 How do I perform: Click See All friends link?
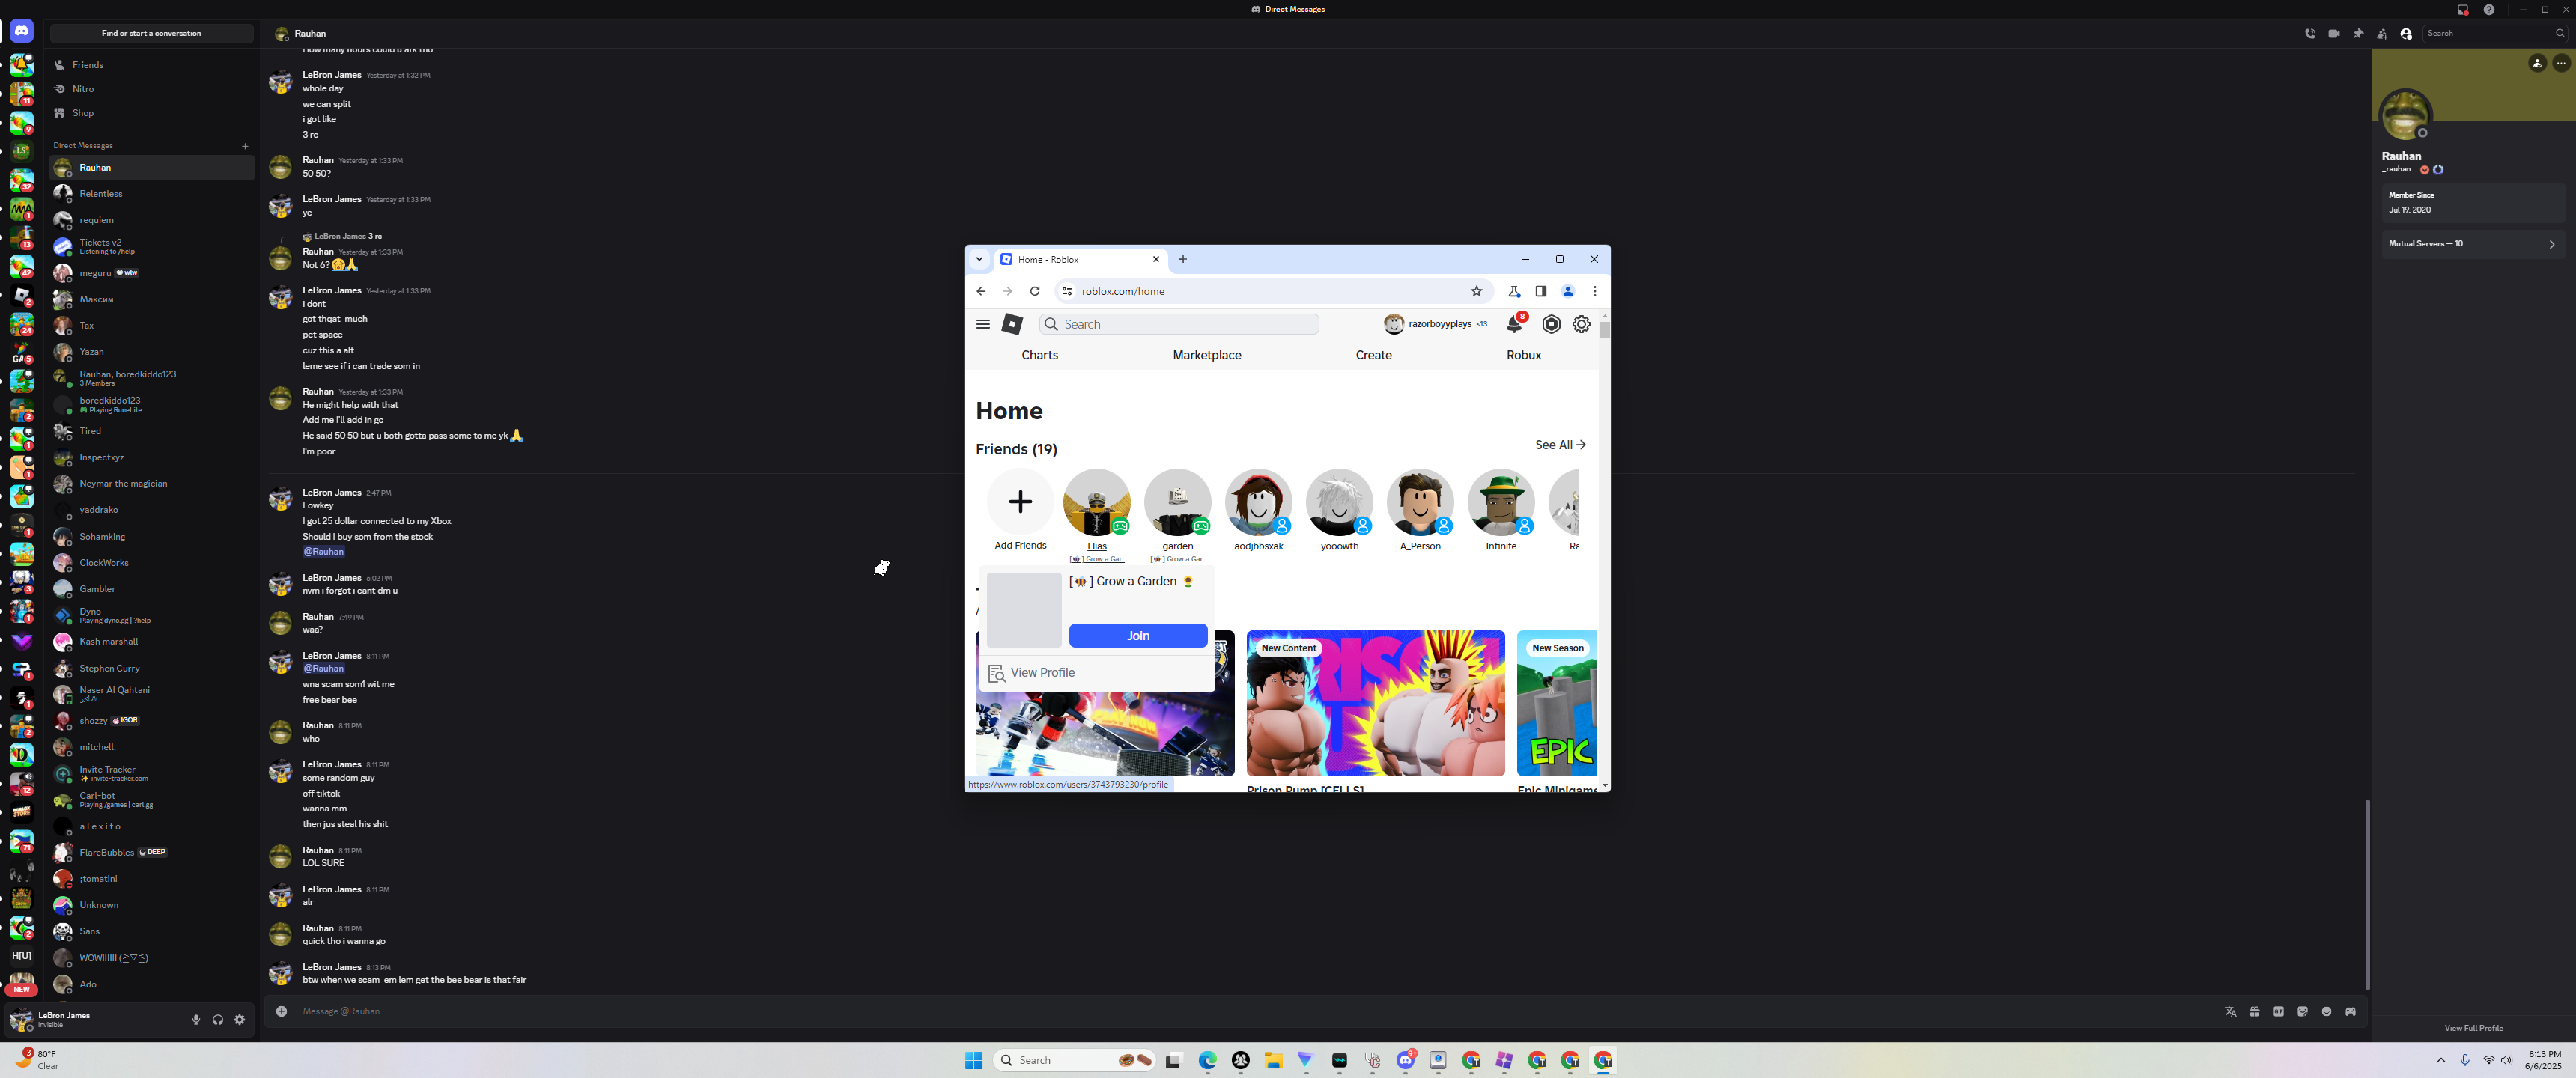point(1560,446)
